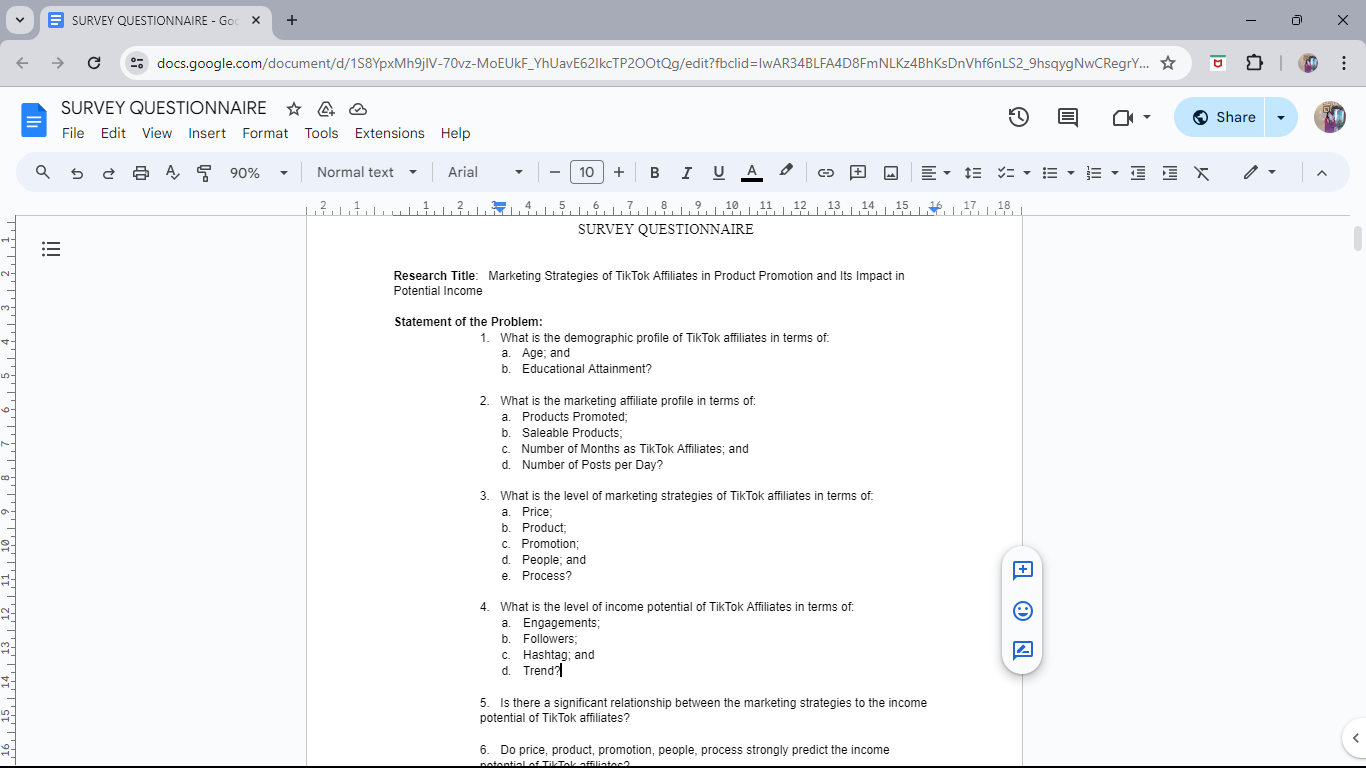Redo the last action
The height and width of the screenshot is (768, 1366).
[109, 173]
